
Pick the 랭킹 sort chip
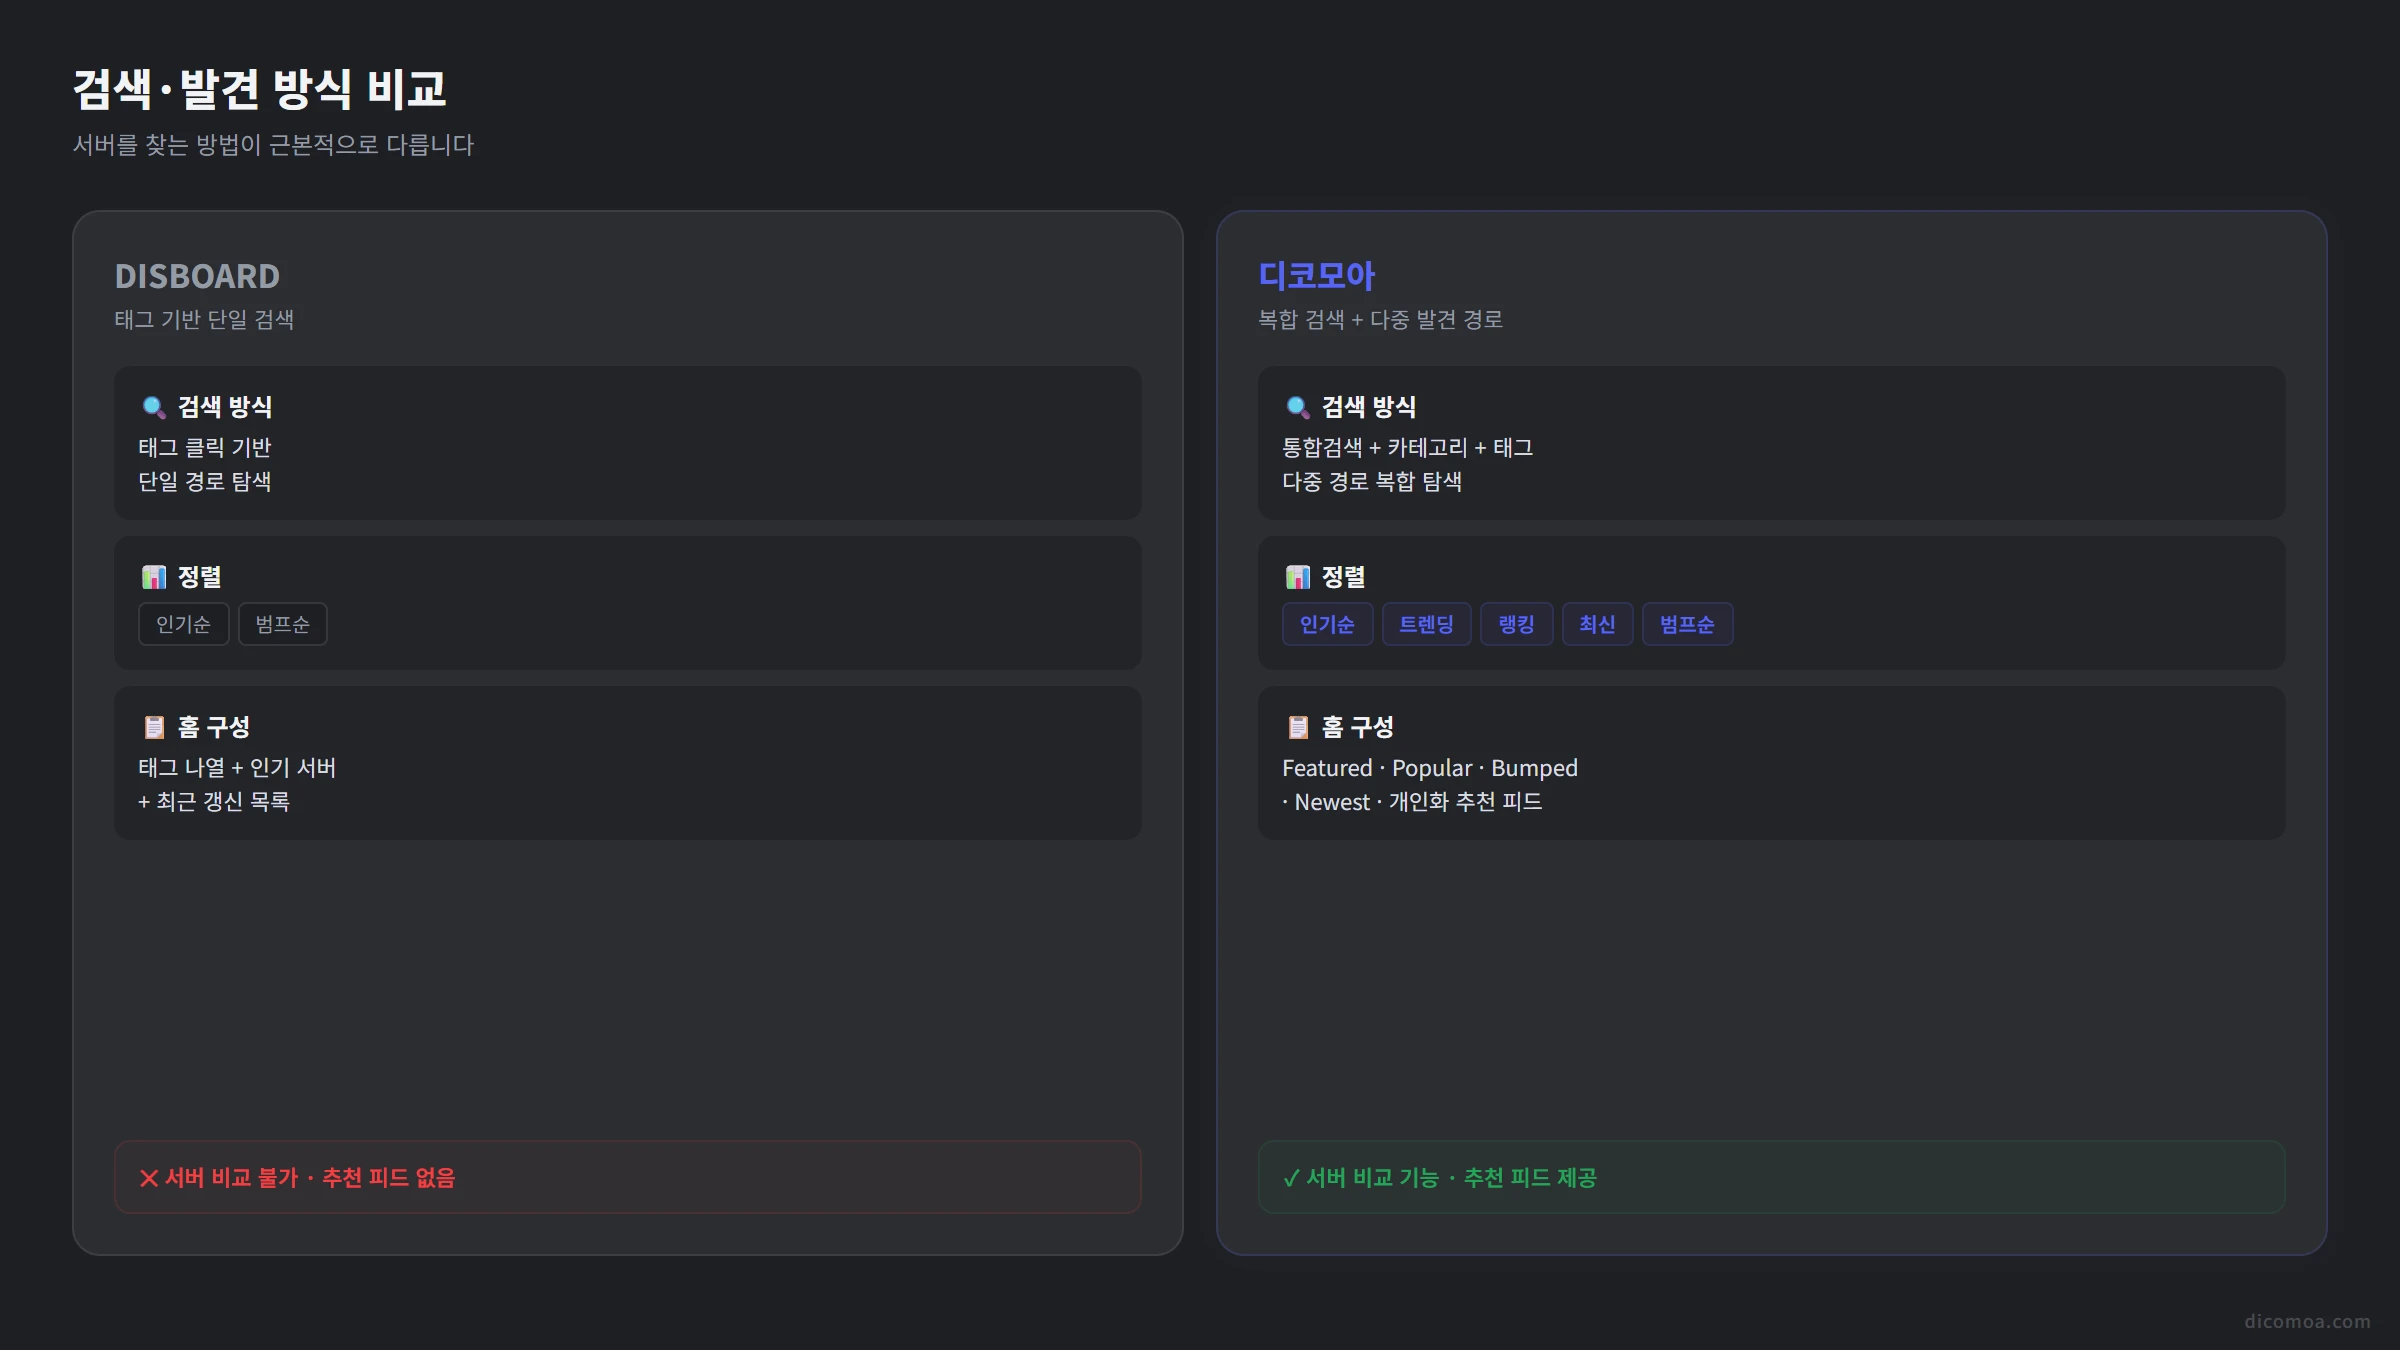[x=1516, y=624]
